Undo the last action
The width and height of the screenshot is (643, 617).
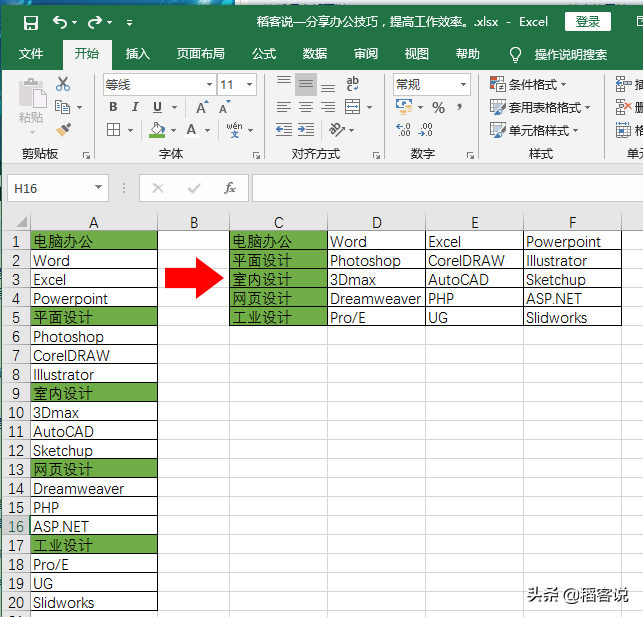click(60, 22)
